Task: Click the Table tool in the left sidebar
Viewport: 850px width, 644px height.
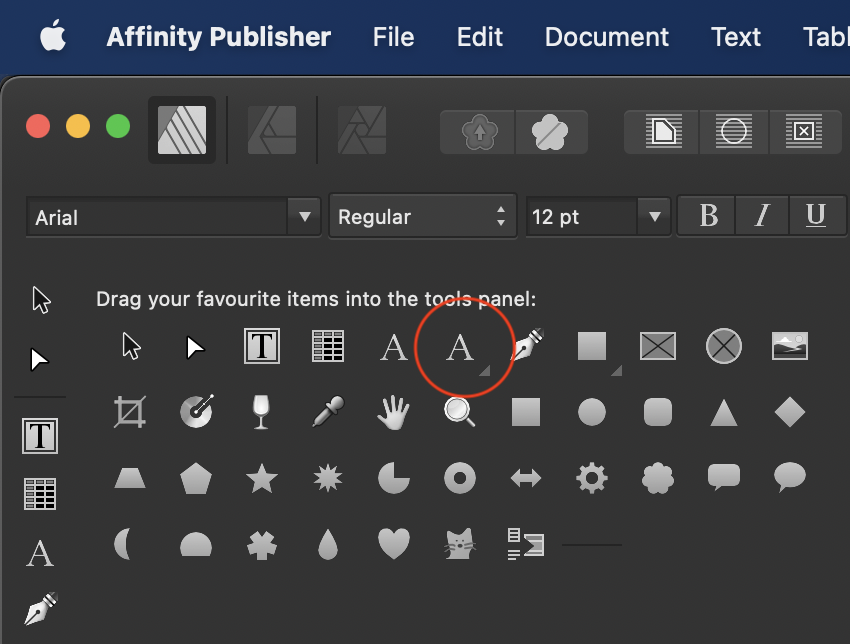Action: pos(40,493)
